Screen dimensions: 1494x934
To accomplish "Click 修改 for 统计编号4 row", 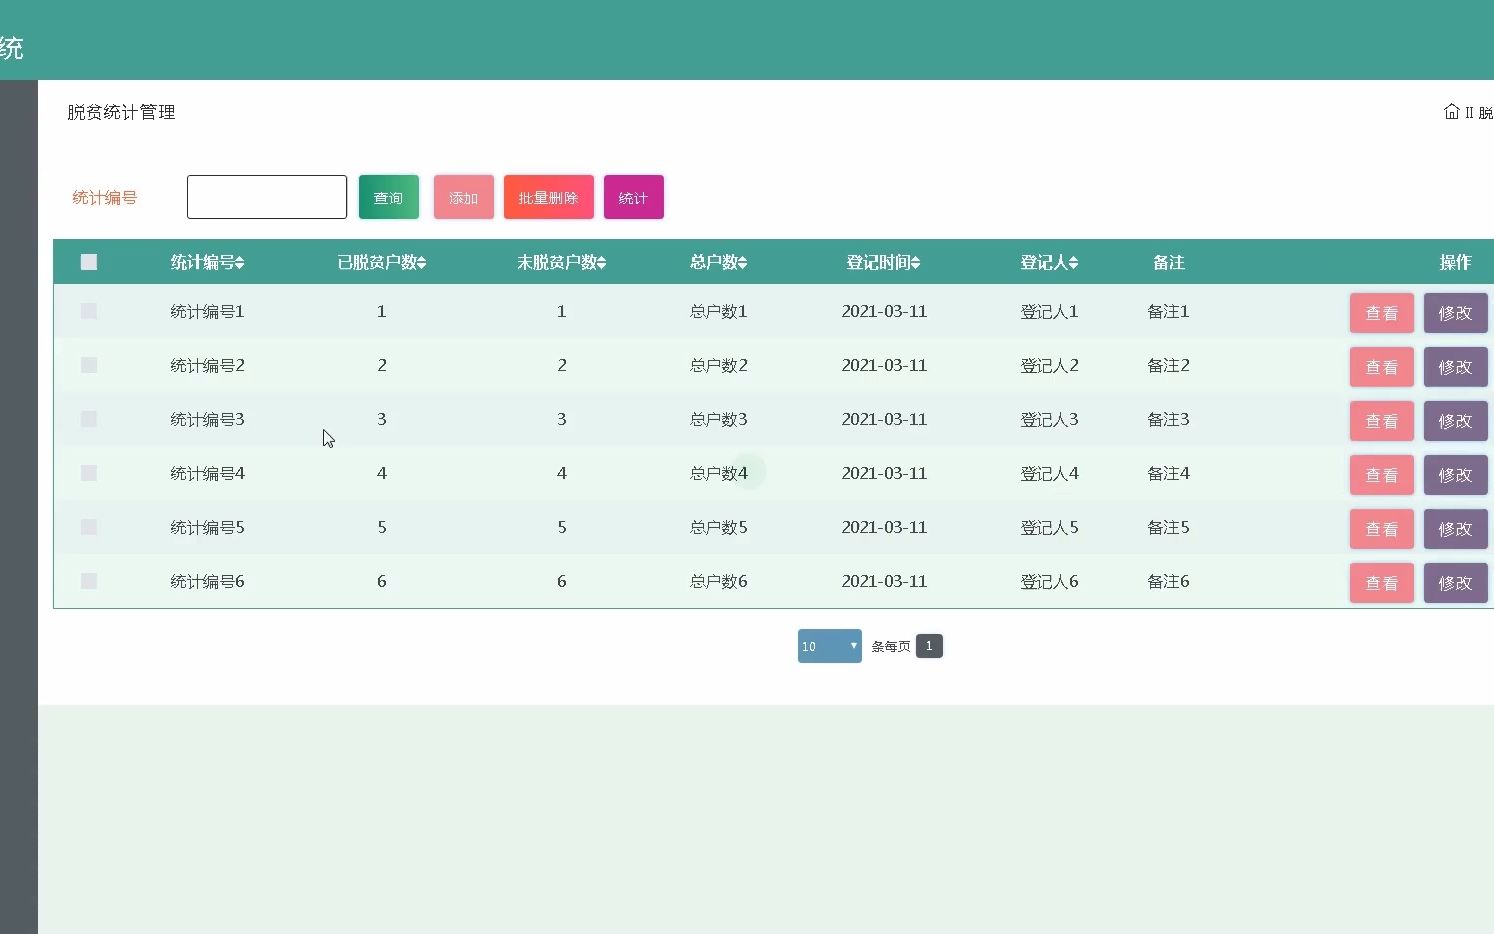I will click(x=1456, y=475).
